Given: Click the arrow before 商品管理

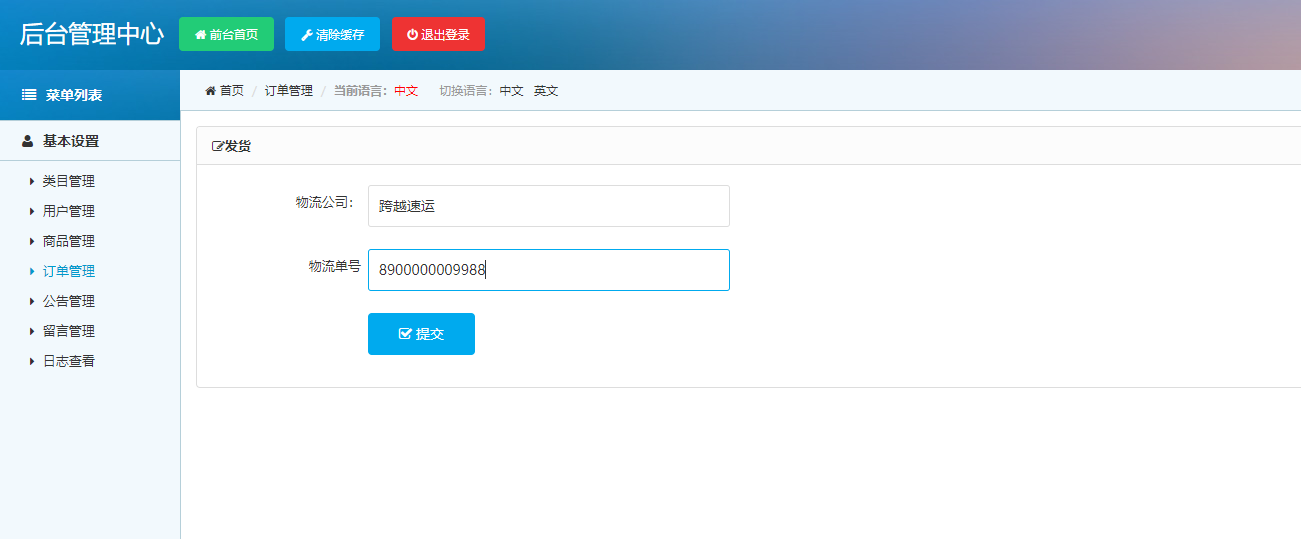Looking at the screenshot, I should 32,242.
